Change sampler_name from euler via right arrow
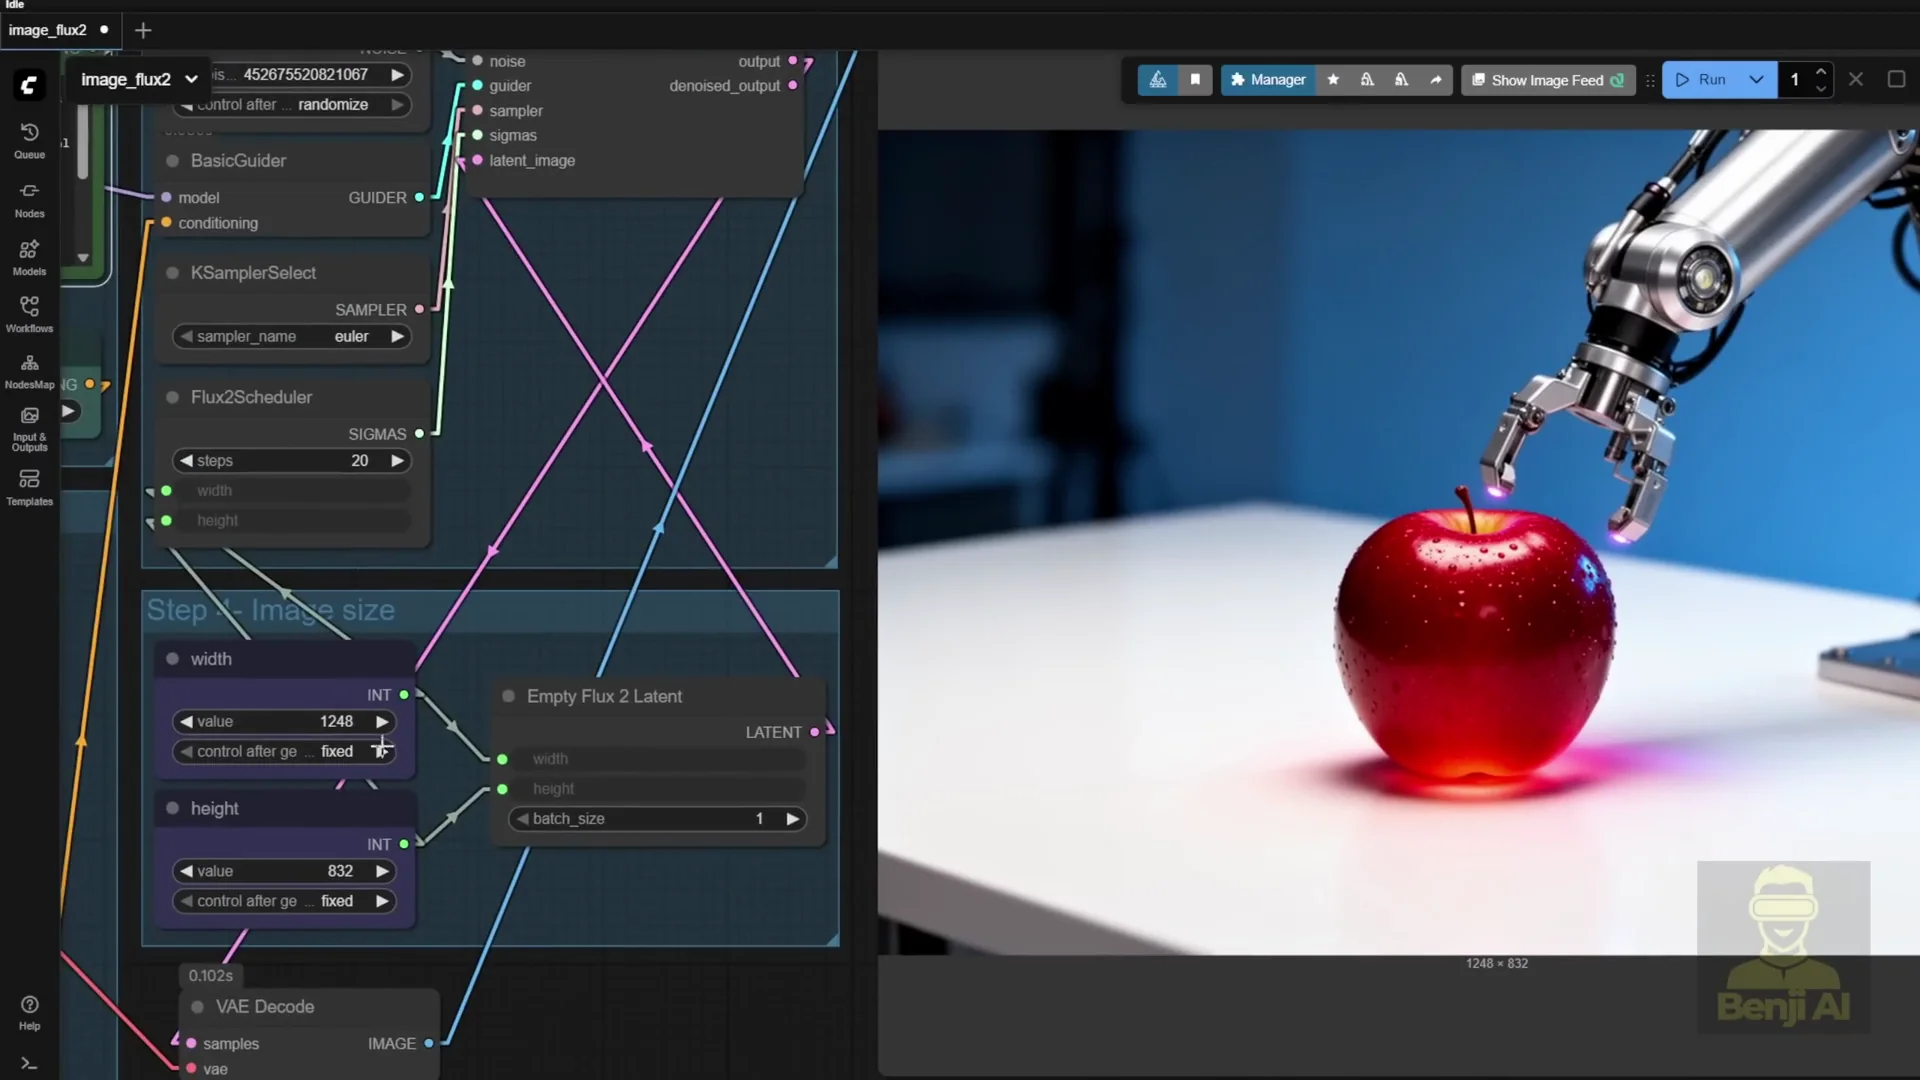The width and height of the screenshot is (1920, 1080). pos(397,336)
